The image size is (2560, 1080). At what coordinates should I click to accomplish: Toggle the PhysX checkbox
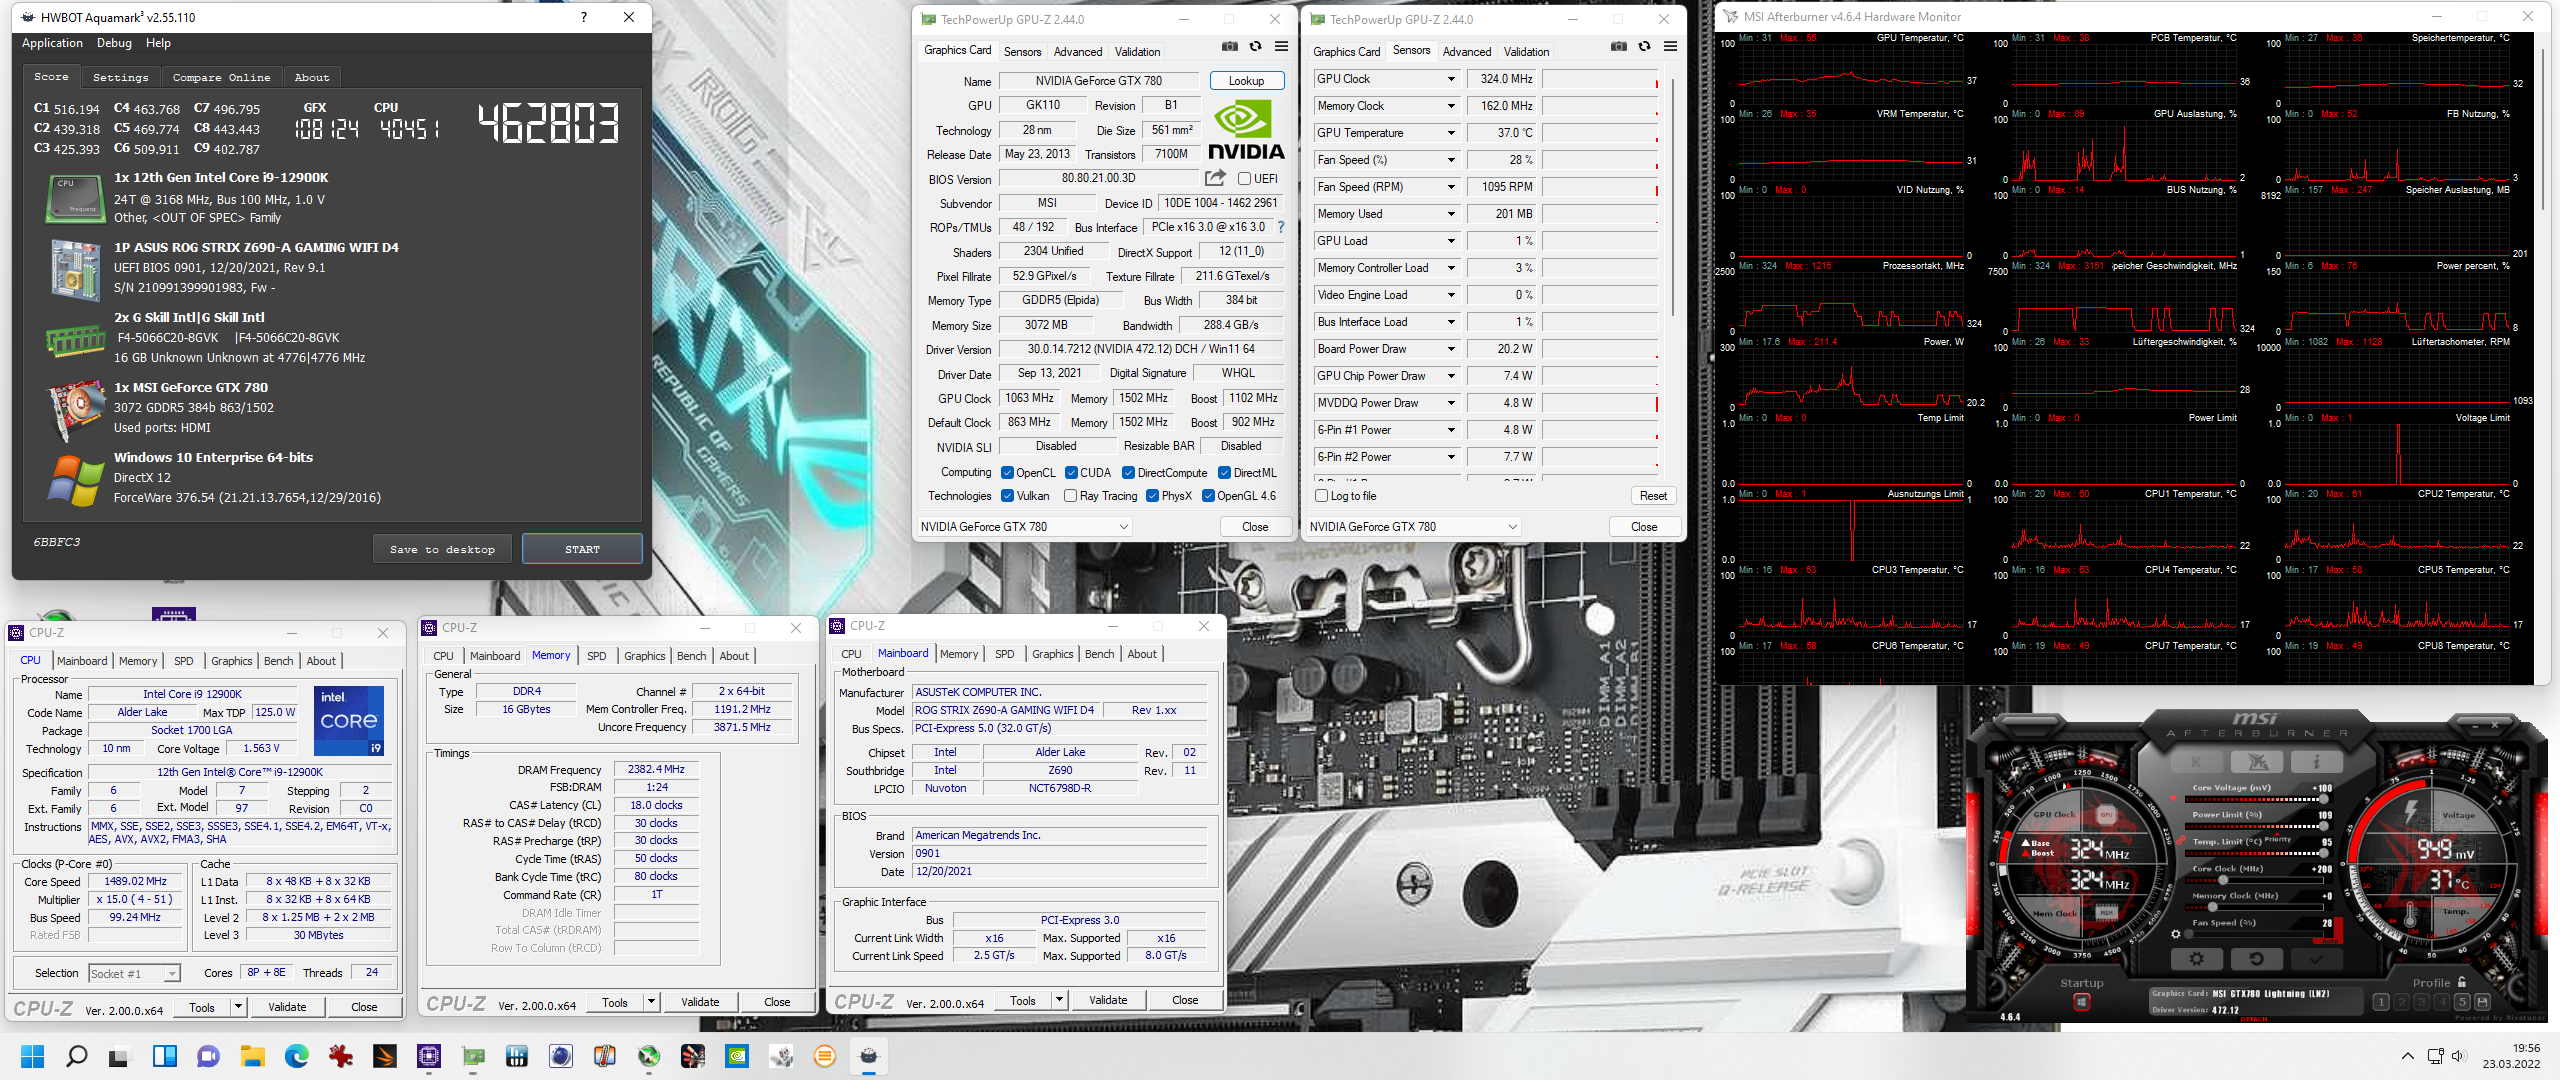tap(1152, 496)
